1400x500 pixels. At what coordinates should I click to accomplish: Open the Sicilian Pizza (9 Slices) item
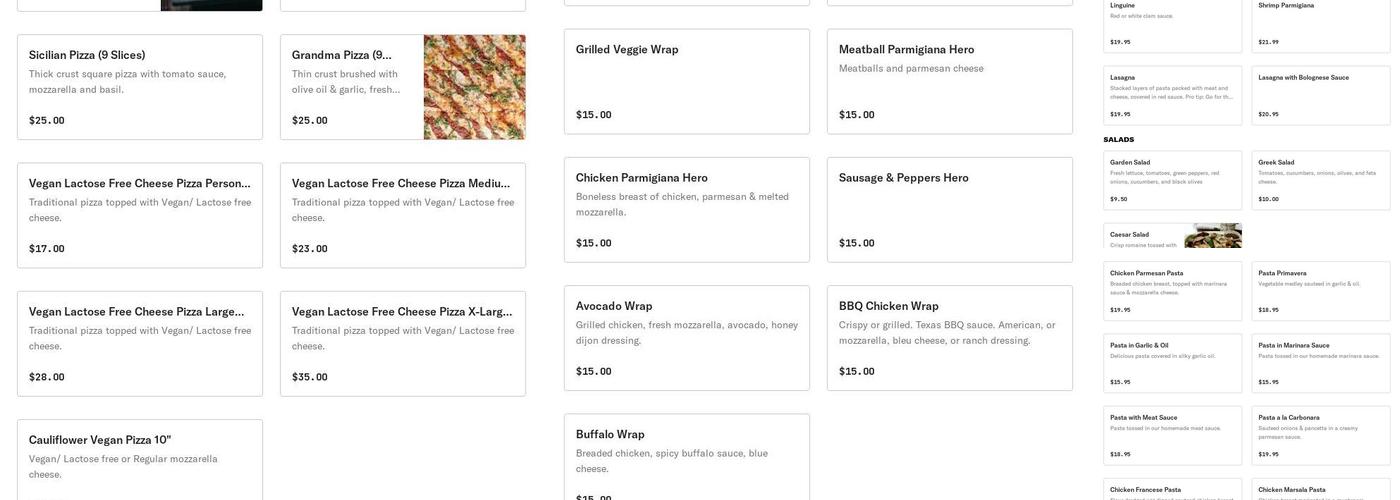(x=140, y=87)
